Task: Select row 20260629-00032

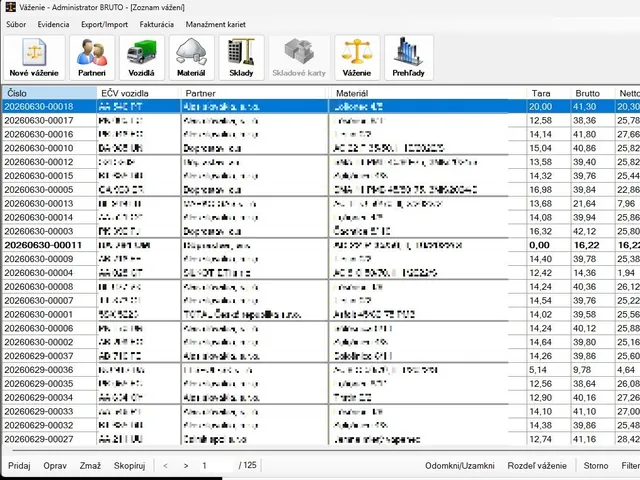Action: point(321,426)
